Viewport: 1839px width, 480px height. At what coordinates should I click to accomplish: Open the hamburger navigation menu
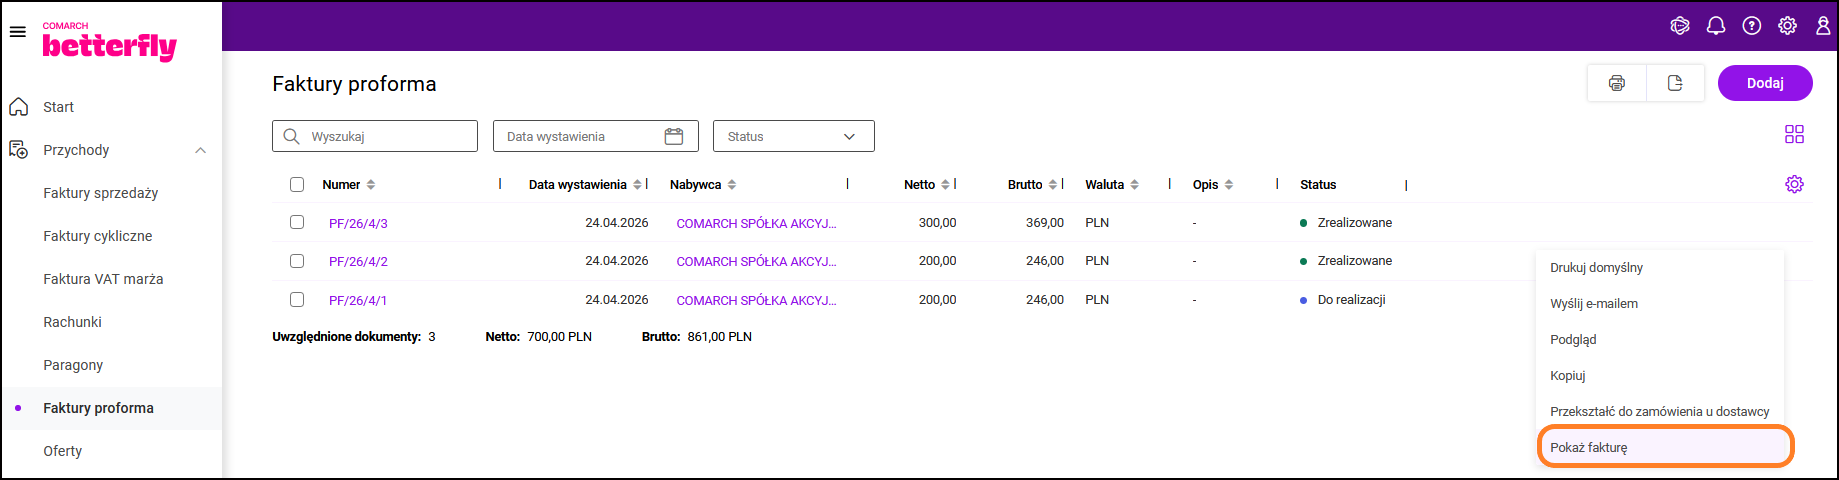pos(17,32)
